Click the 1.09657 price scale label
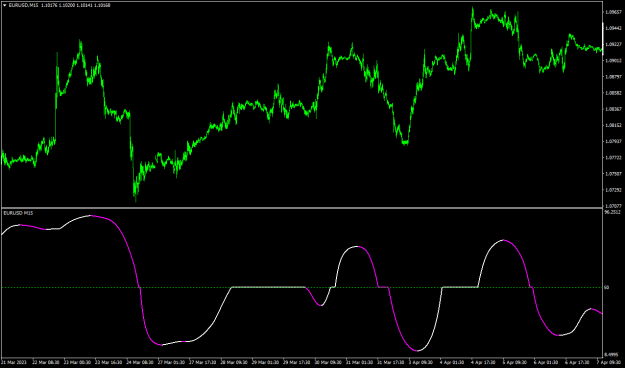 613,12
